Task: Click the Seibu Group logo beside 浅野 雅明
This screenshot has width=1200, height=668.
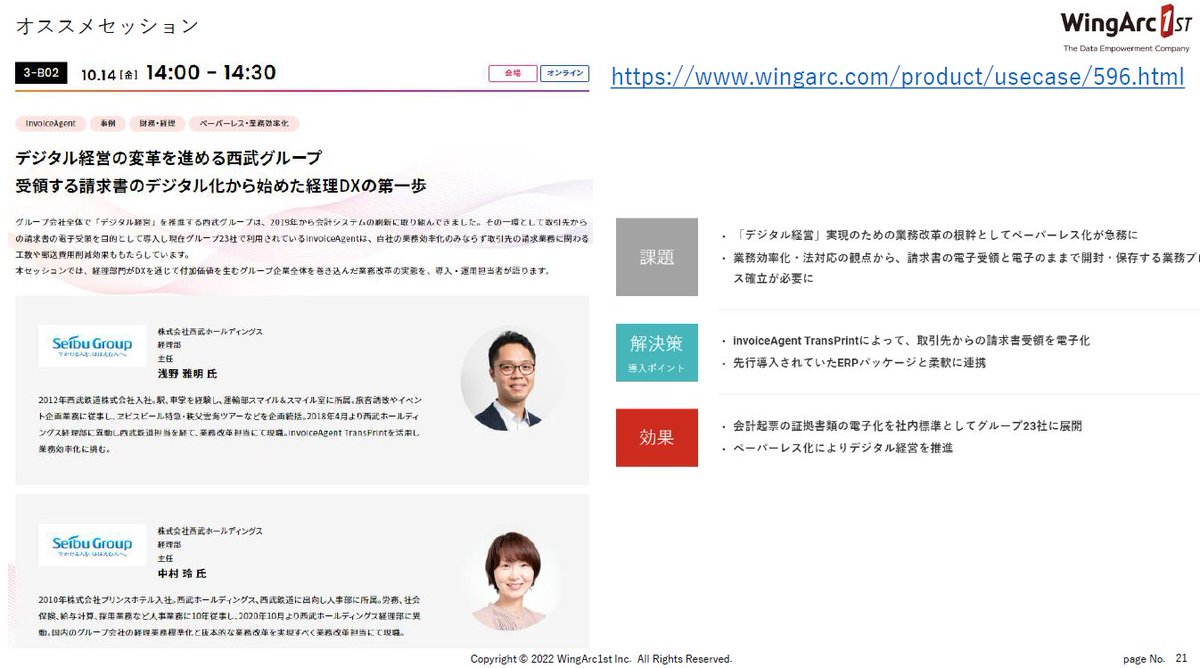Action: [92, 348]
